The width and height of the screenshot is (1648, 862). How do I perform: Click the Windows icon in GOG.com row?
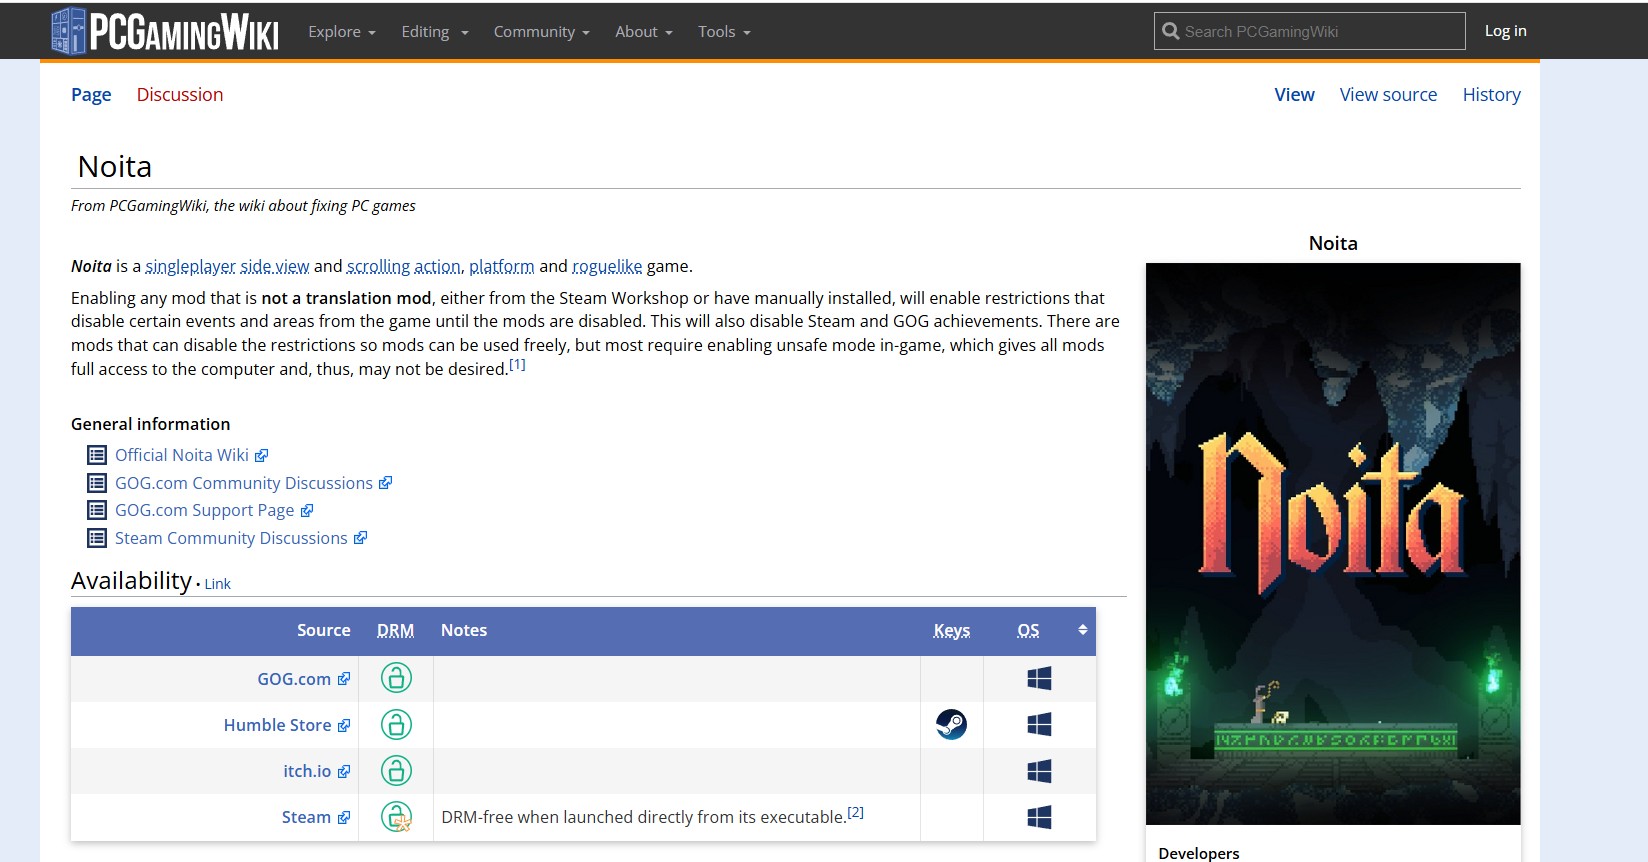pyautogui.click(x=1039, y=679)
